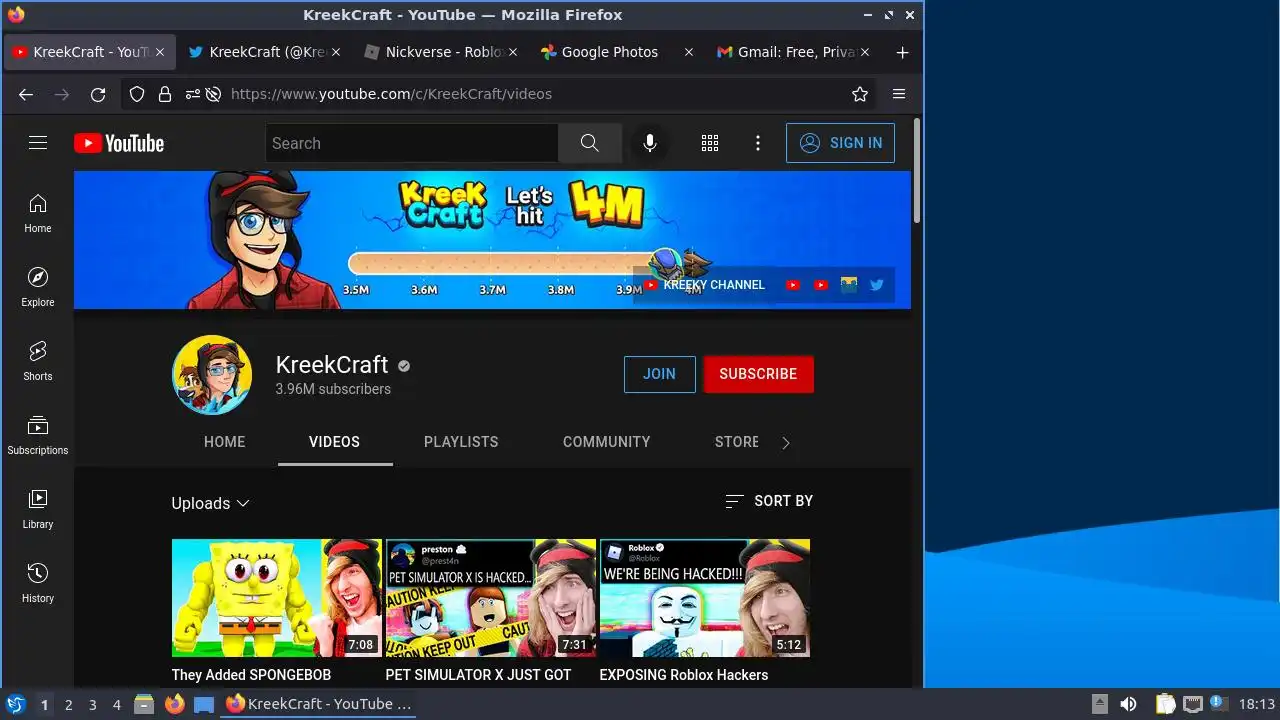Bookmark this page with the star icon

pos(860,94)
